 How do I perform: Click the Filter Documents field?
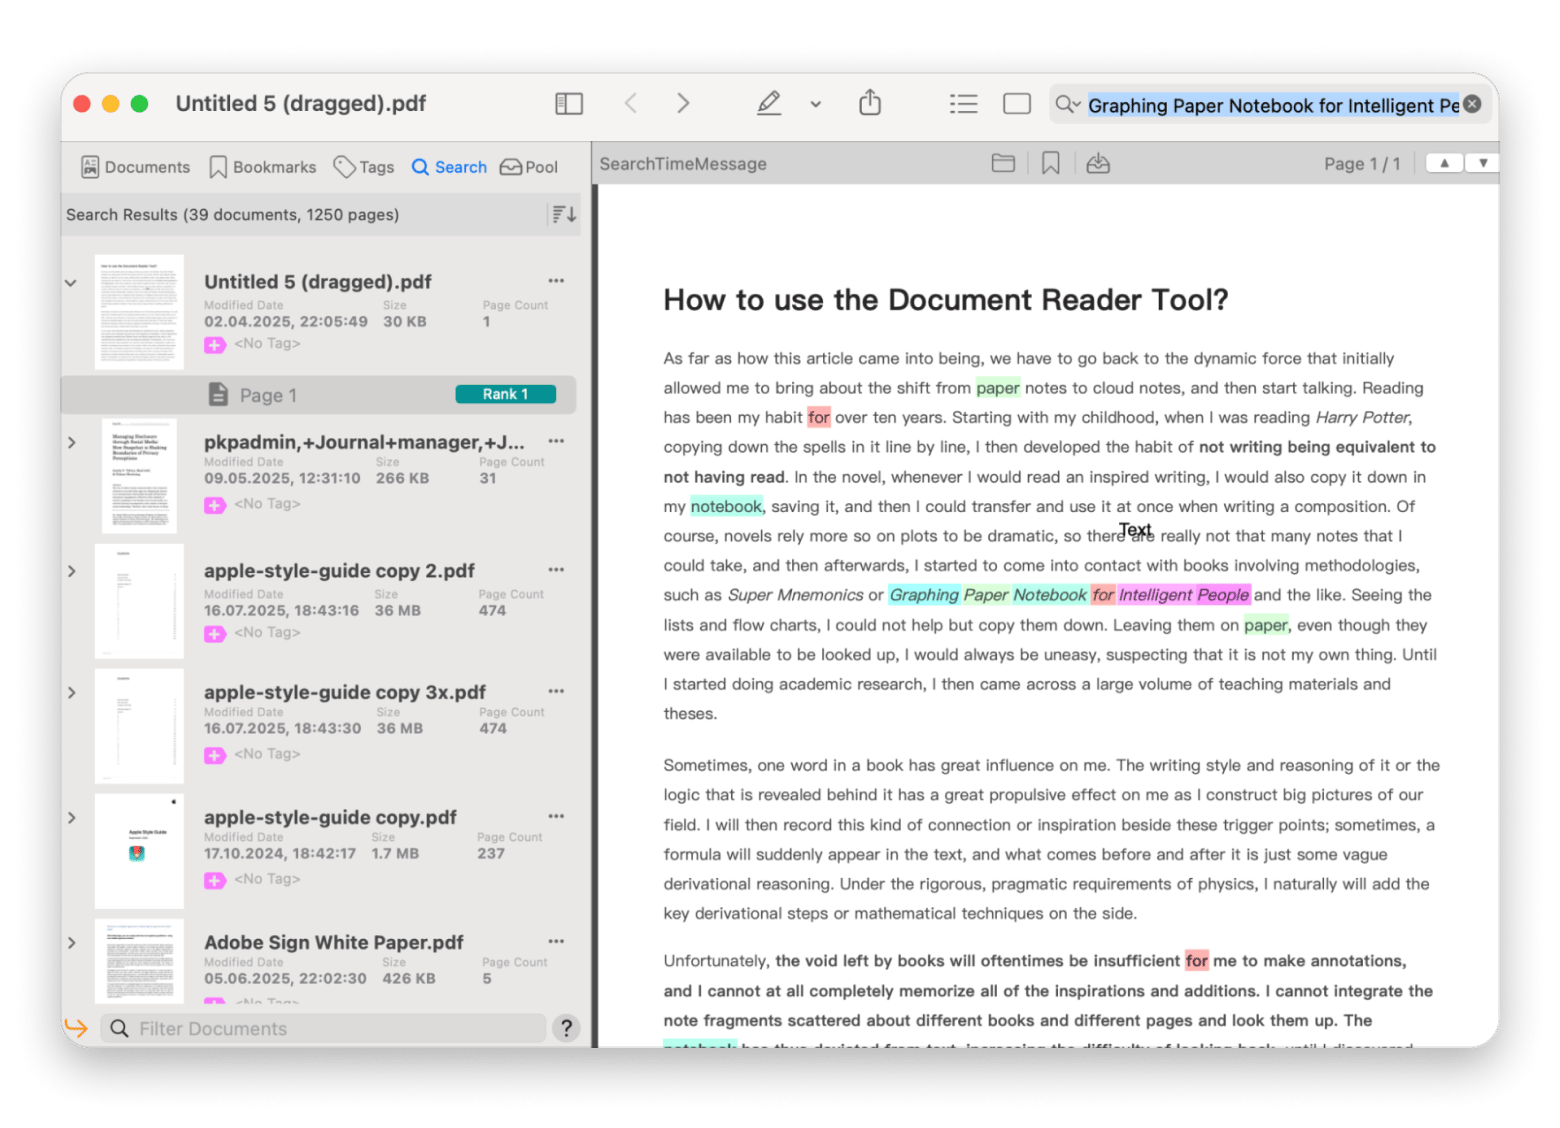click(x=324, y=1028)
